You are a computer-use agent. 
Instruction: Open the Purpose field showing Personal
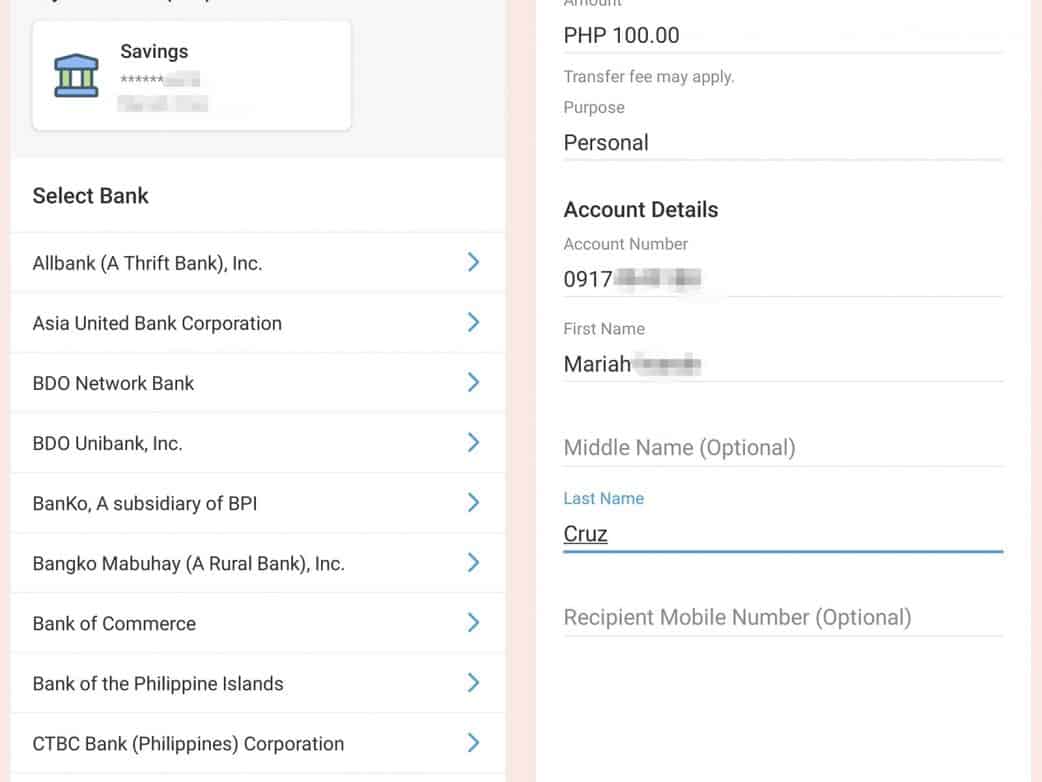coord(782,143)
